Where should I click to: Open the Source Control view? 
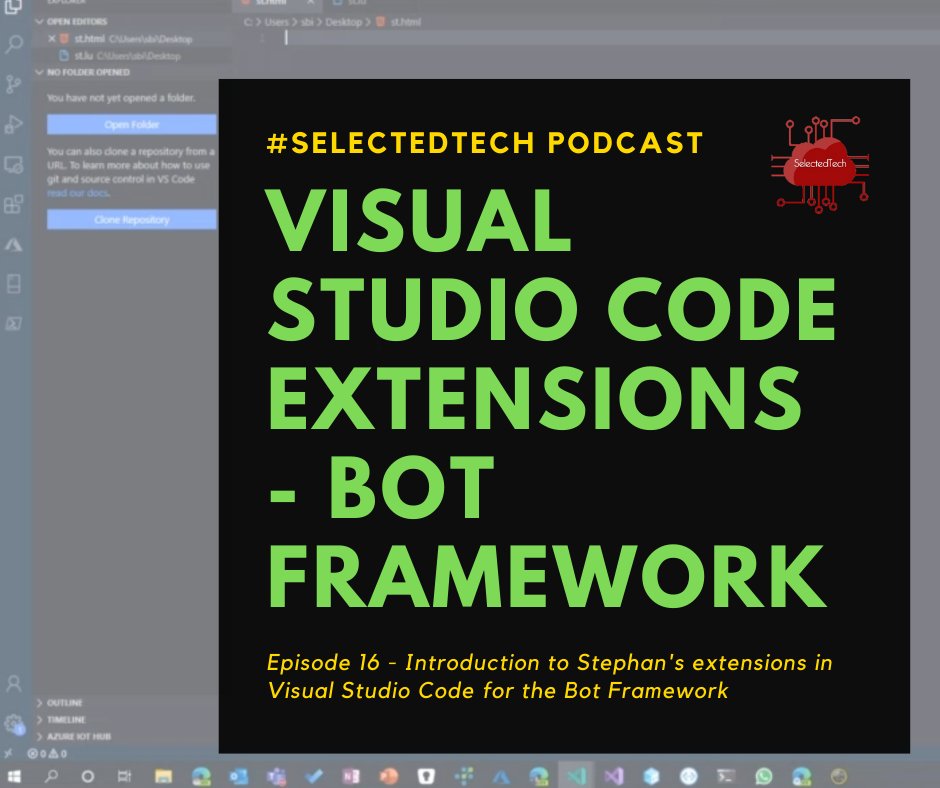point(13,84)
